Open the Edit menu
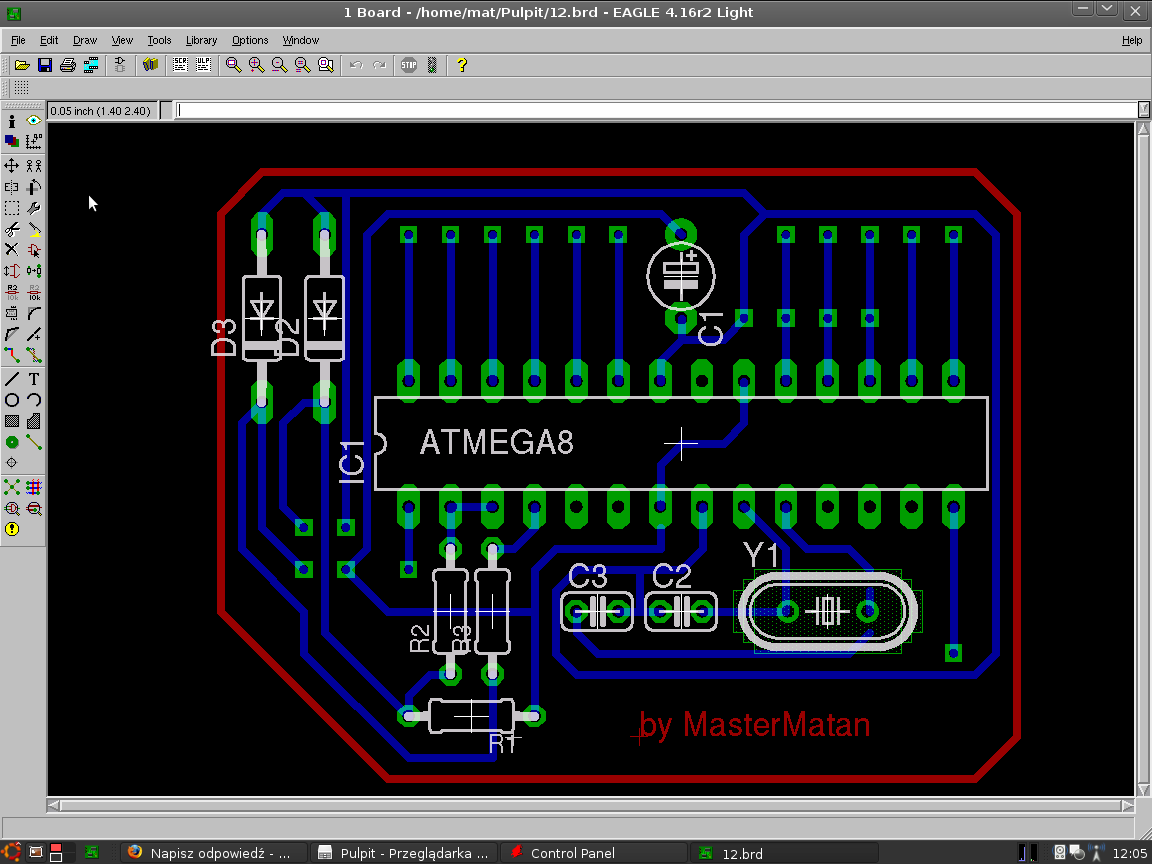 point(49,40)
